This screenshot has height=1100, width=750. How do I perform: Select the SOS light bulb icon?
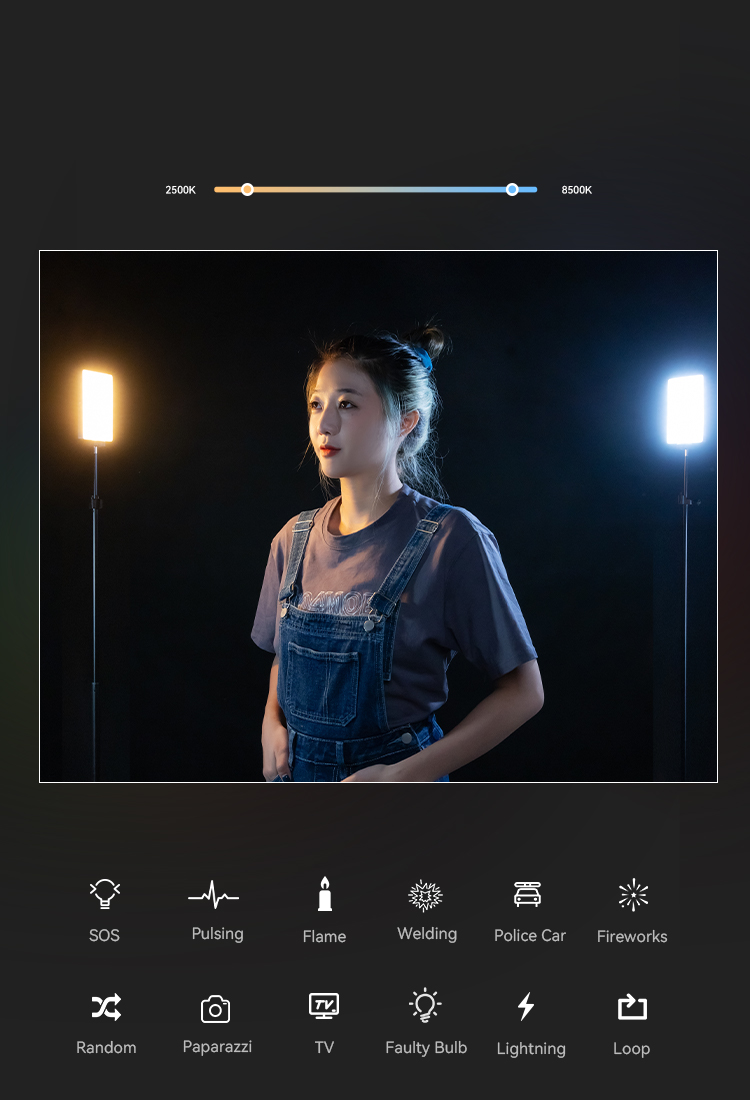coord(105,894)
